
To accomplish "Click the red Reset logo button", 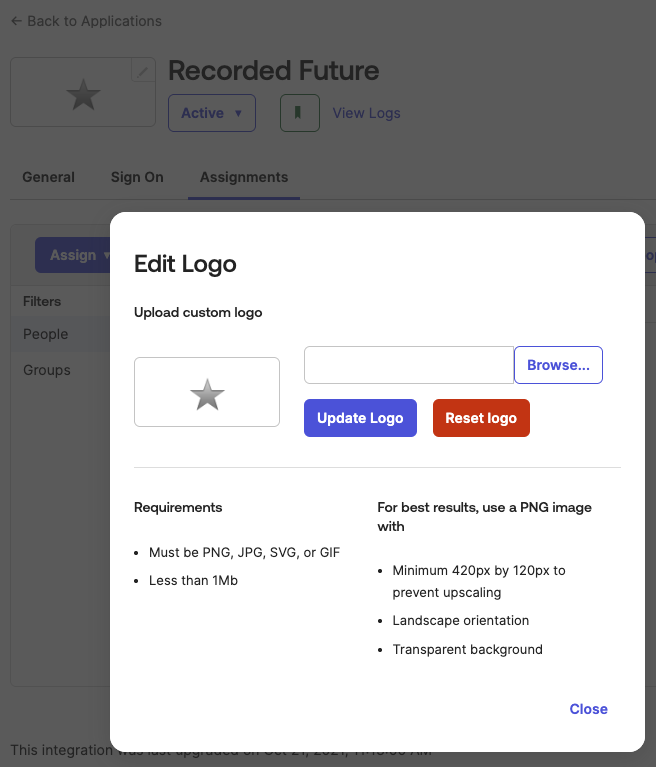I will (x=481, y=418).
